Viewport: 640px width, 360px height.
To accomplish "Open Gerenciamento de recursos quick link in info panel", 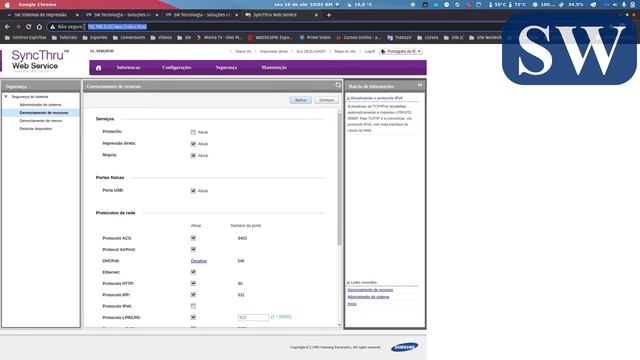I will click(370, 290).
